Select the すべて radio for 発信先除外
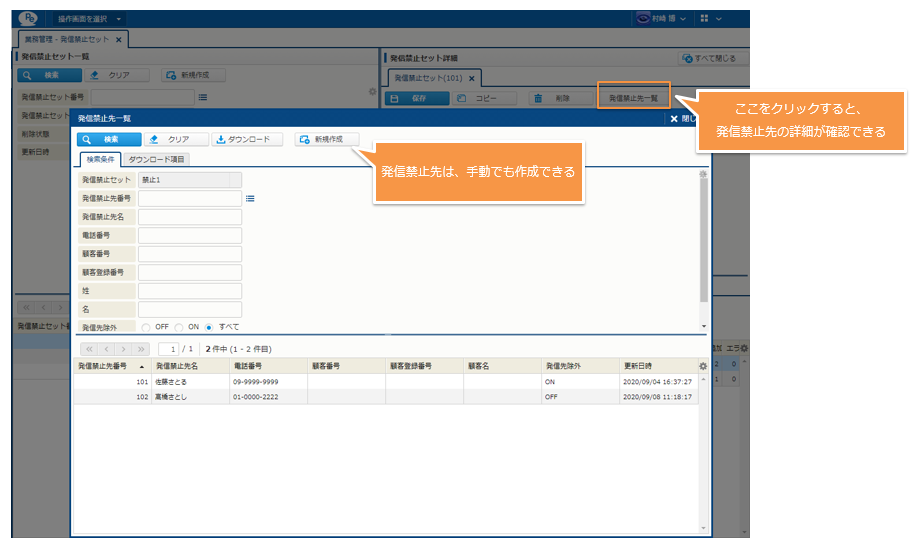 tap(209, 327)
